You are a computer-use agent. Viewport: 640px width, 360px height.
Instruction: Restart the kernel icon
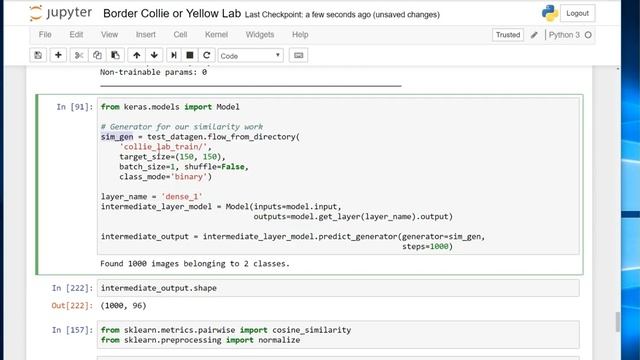click(207, 55)
